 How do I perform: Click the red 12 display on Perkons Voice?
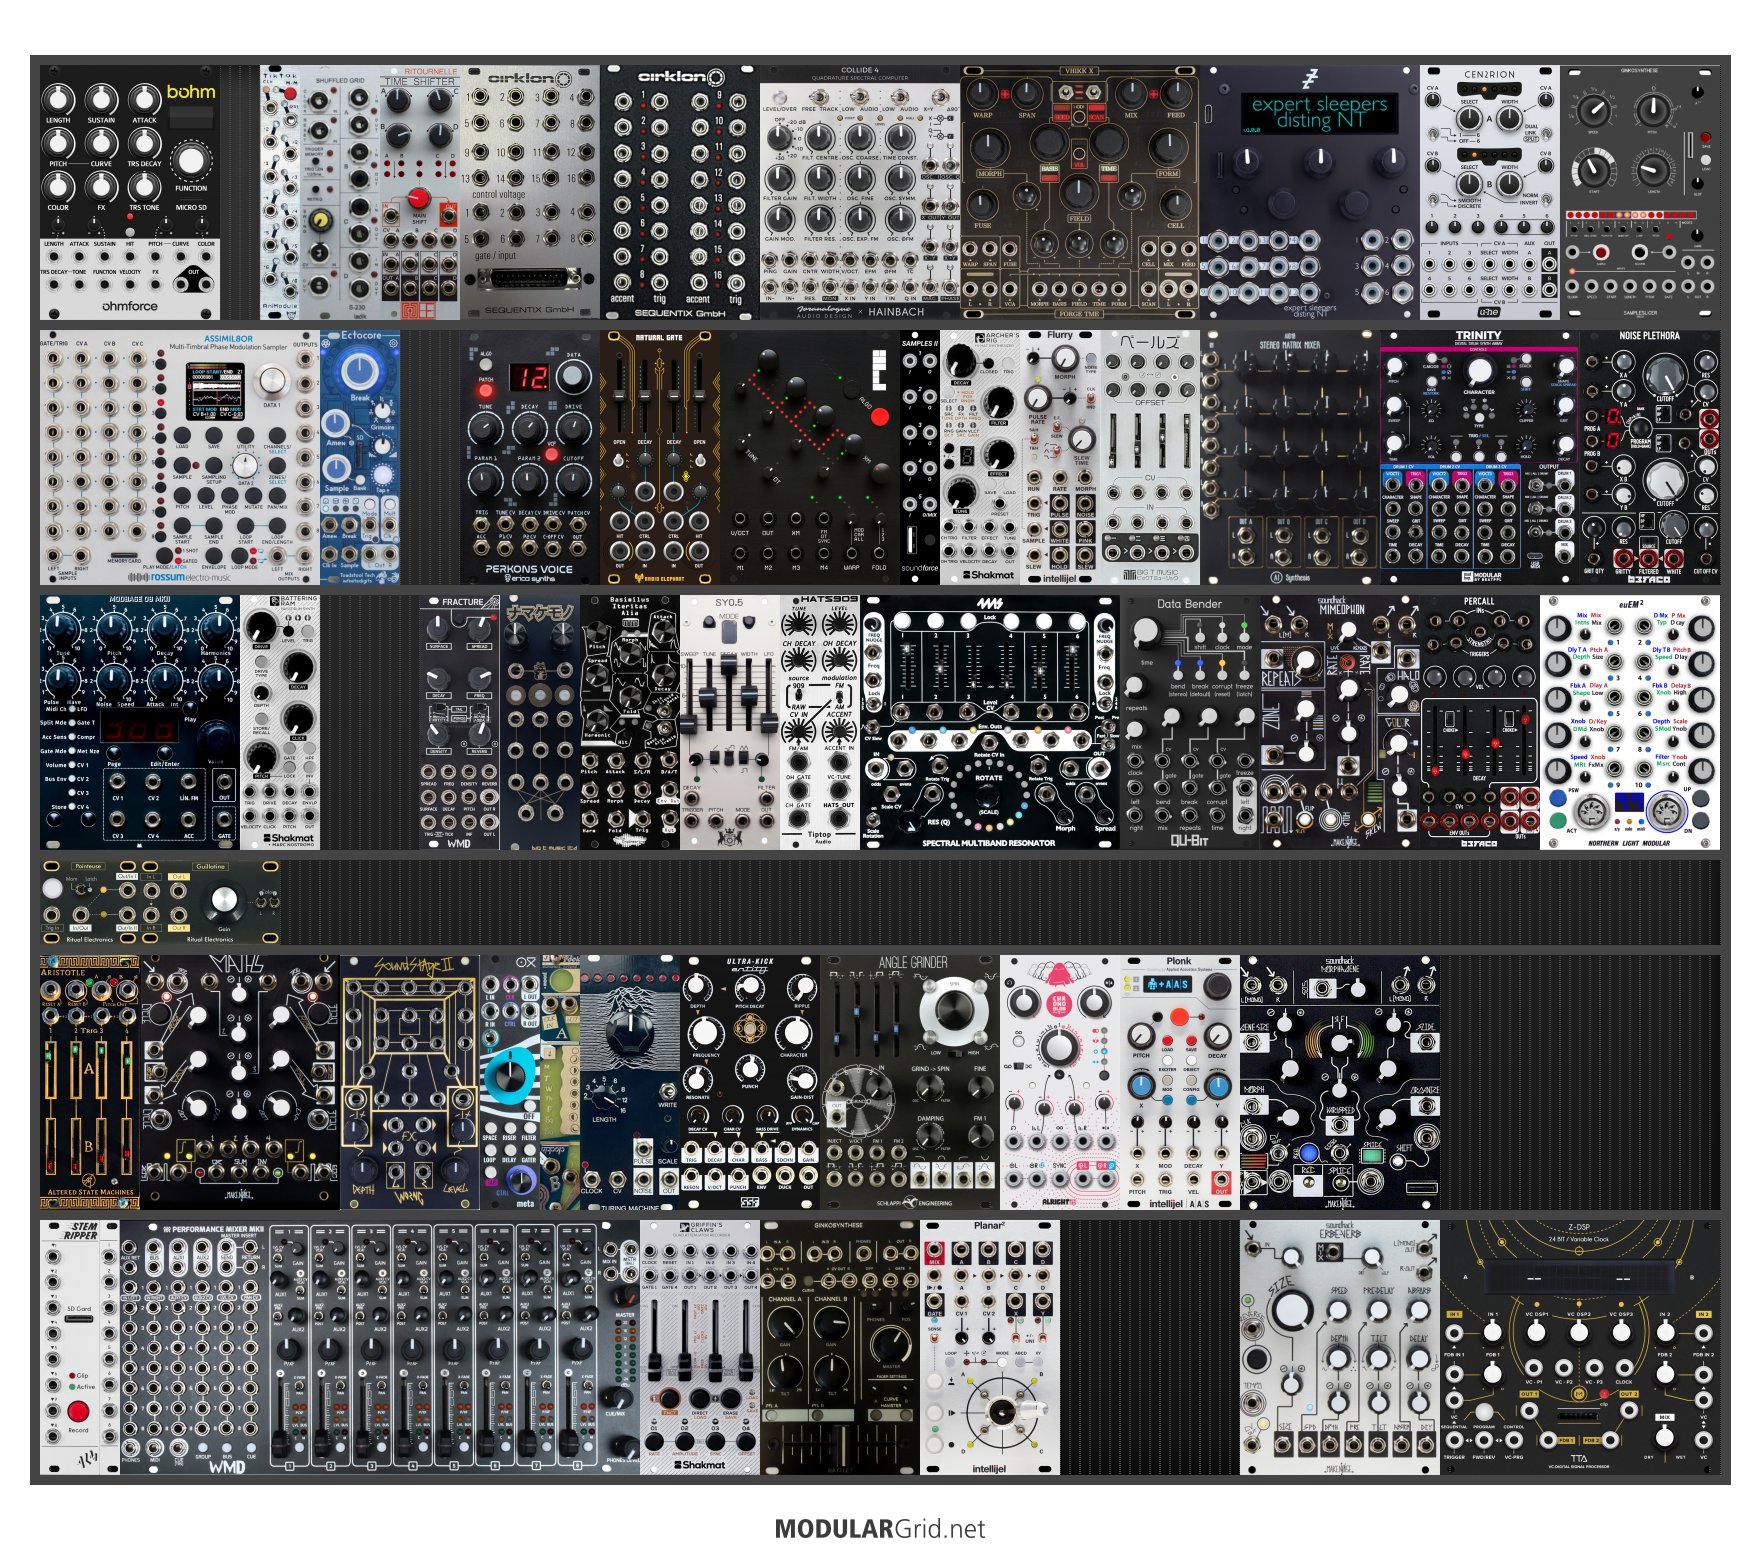529,377
